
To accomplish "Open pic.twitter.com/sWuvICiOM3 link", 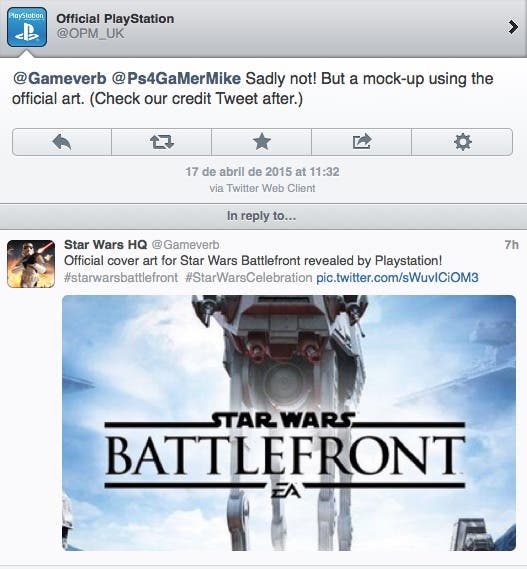I will pos(397,278).
